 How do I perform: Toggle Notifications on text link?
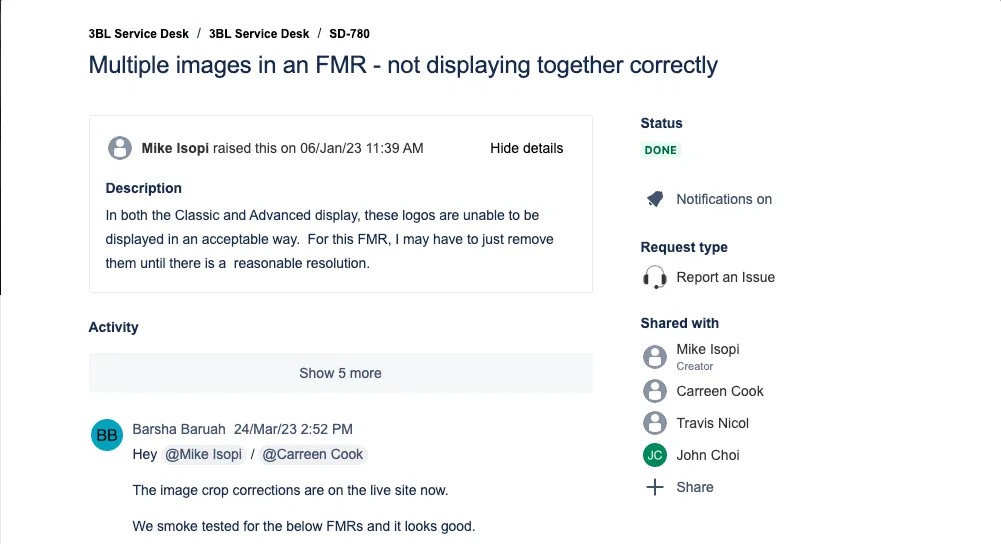pos(724,199)
